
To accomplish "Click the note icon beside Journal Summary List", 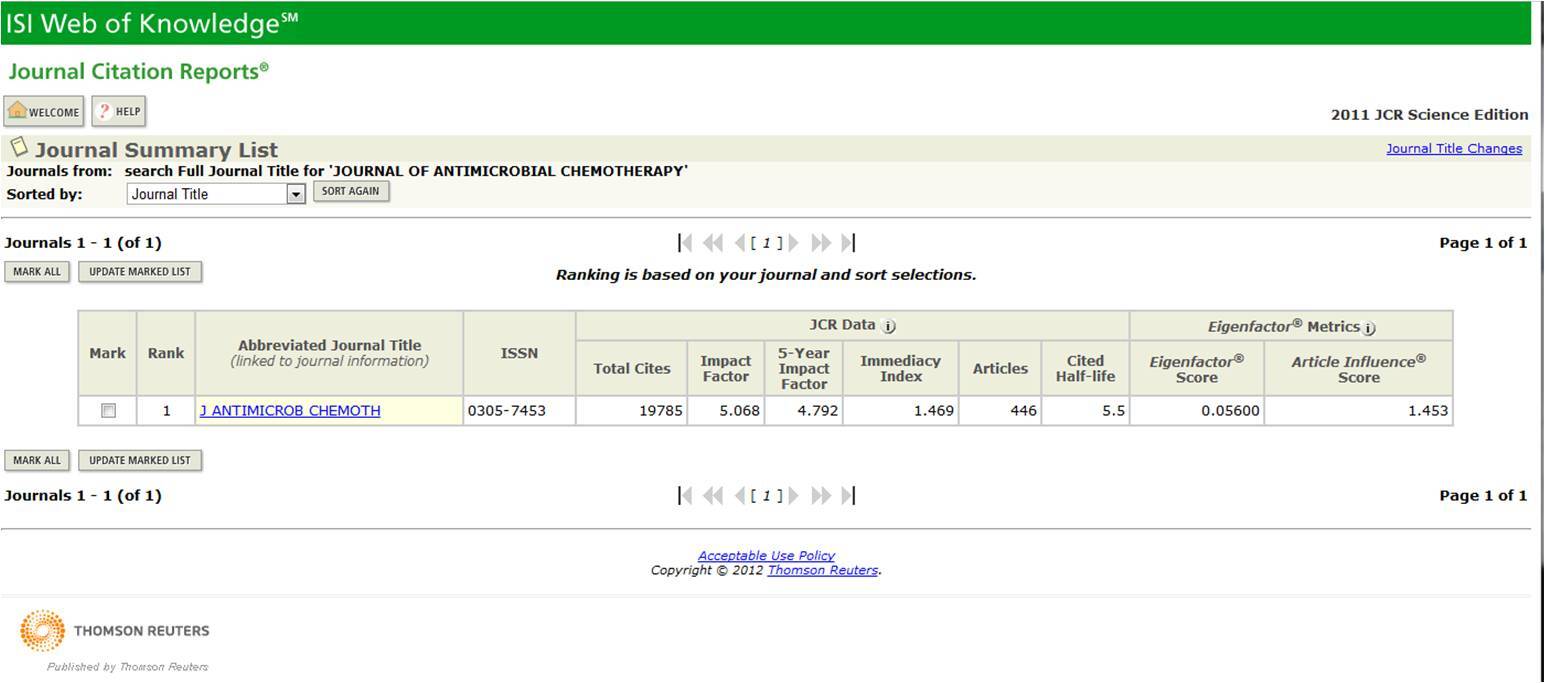I will coord(19,148).
